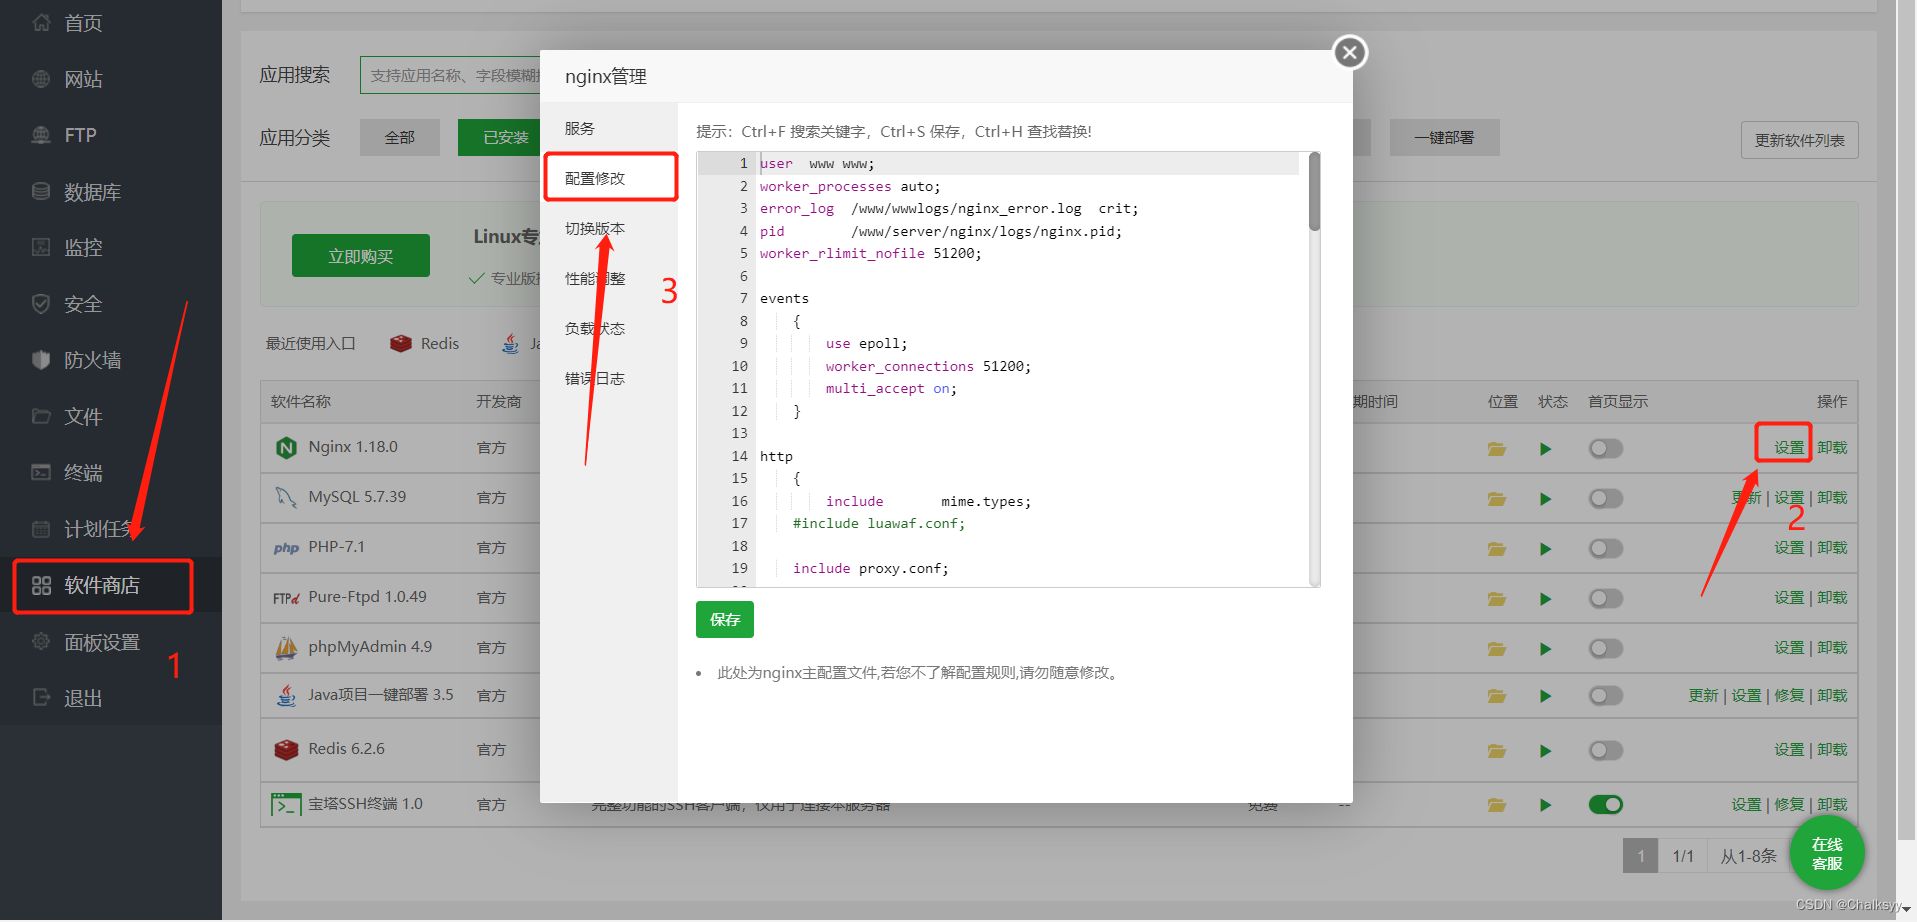Click the 宝塔SSH终端 terminal icon

[286, 804]
